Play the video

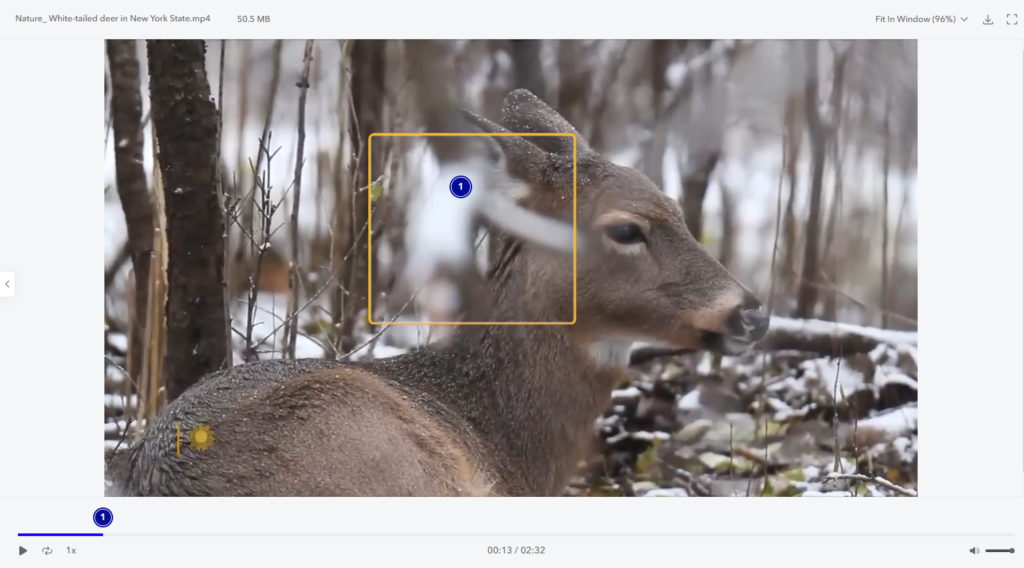coord(23,550)
